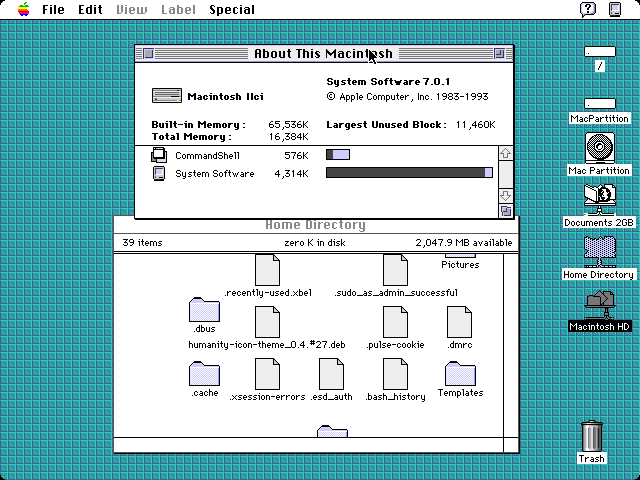
Task: Select the Home Directory volume icon
Action: pos(600,252)
